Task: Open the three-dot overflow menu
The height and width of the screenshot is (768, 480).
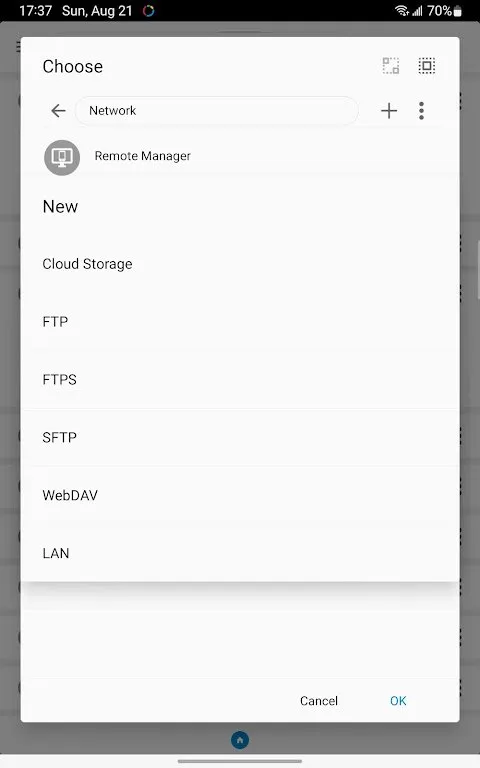Action: (421, 111)
